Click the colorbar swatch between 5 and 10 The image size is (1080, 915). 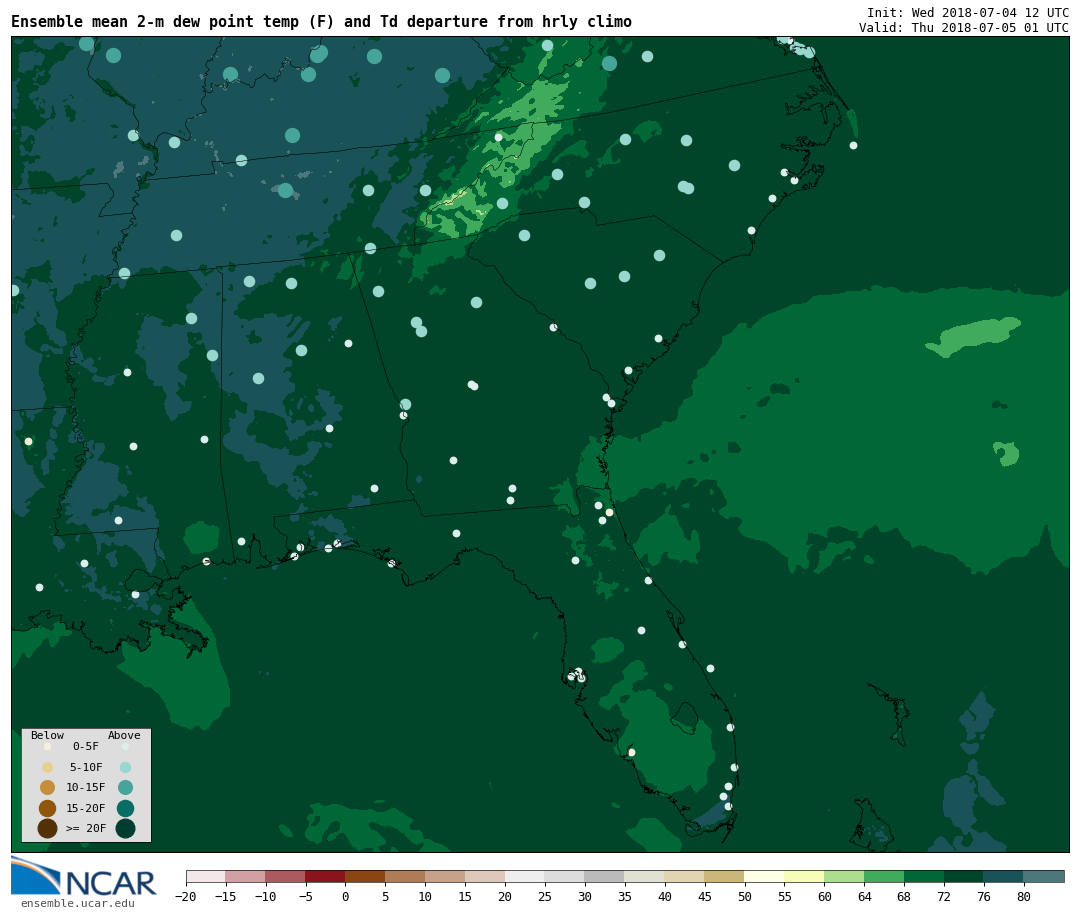coord(406,876)
